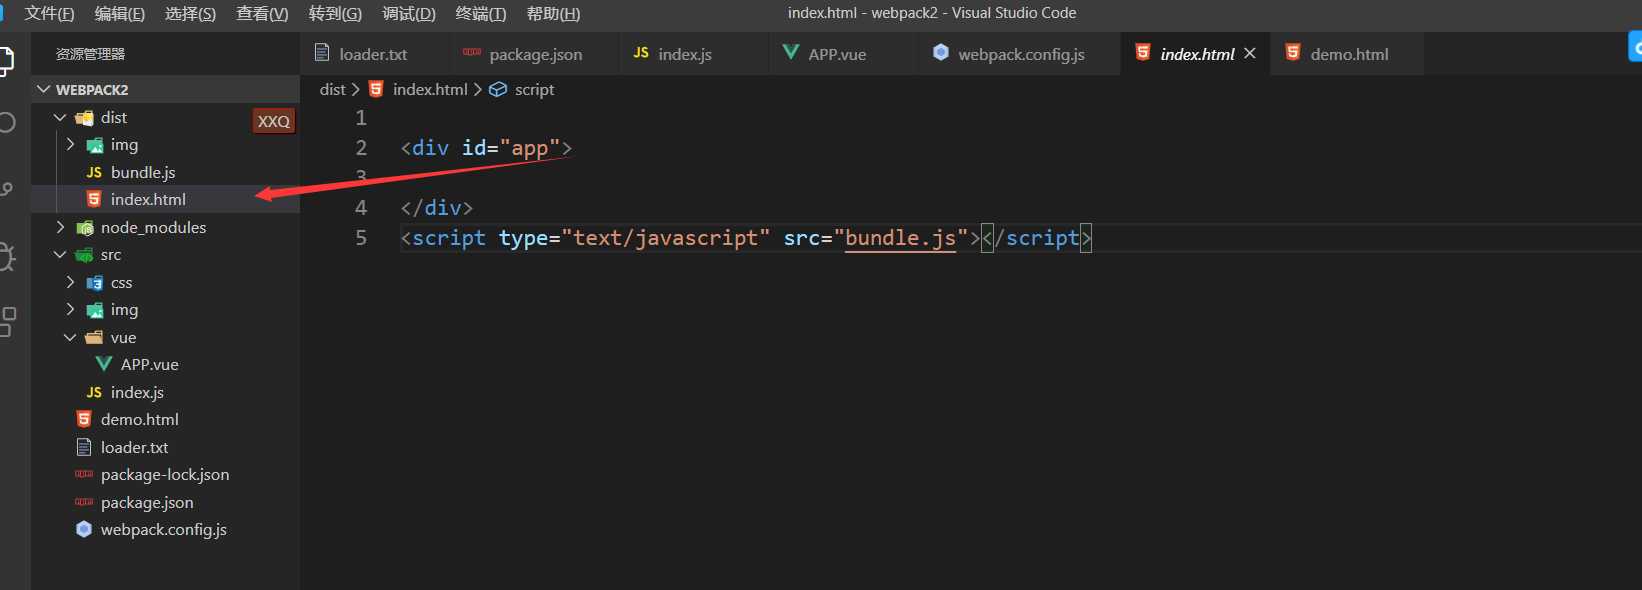
Task: Open the Source Control view icon
Action: click(x=6, y=189)
